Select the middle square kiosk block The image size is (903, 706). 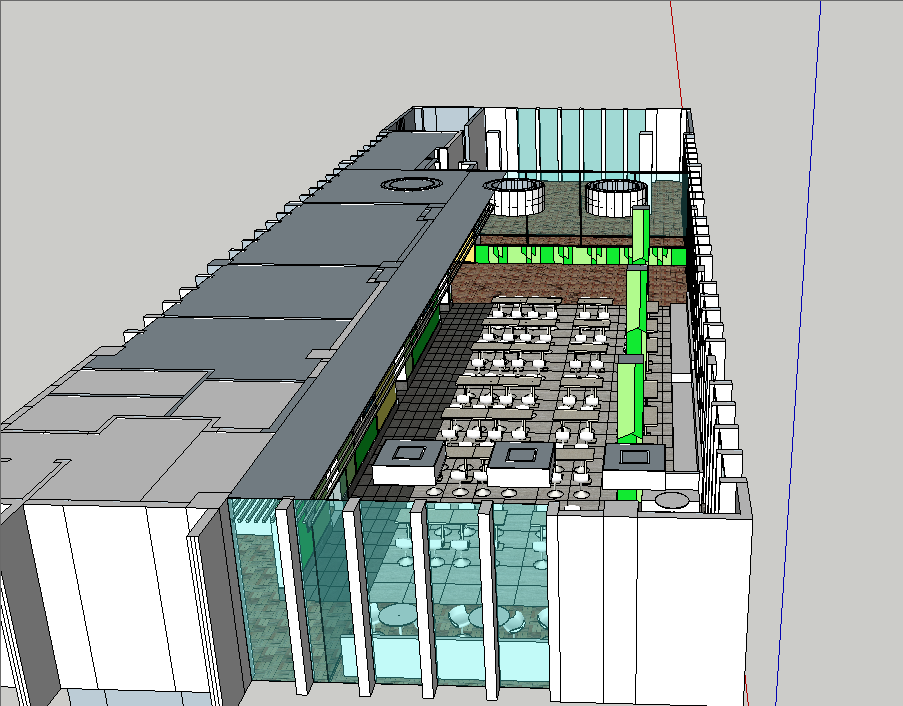tap(521, 464)
